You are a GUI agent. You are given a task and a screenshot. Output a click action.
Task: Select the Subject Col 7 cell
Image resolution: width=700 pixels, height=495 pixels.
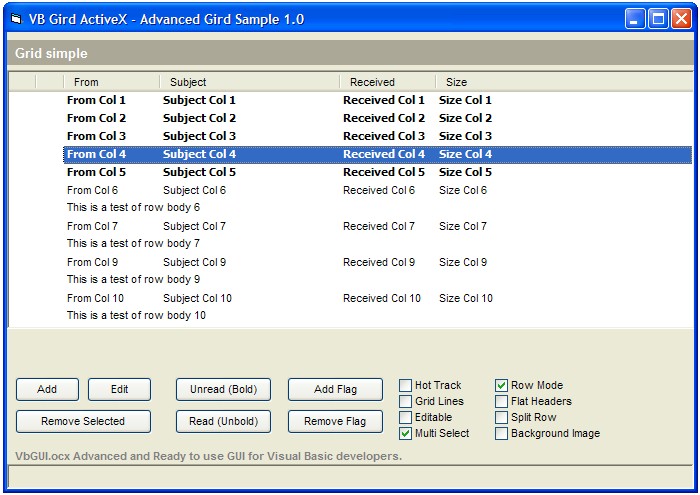coord(194,226)
